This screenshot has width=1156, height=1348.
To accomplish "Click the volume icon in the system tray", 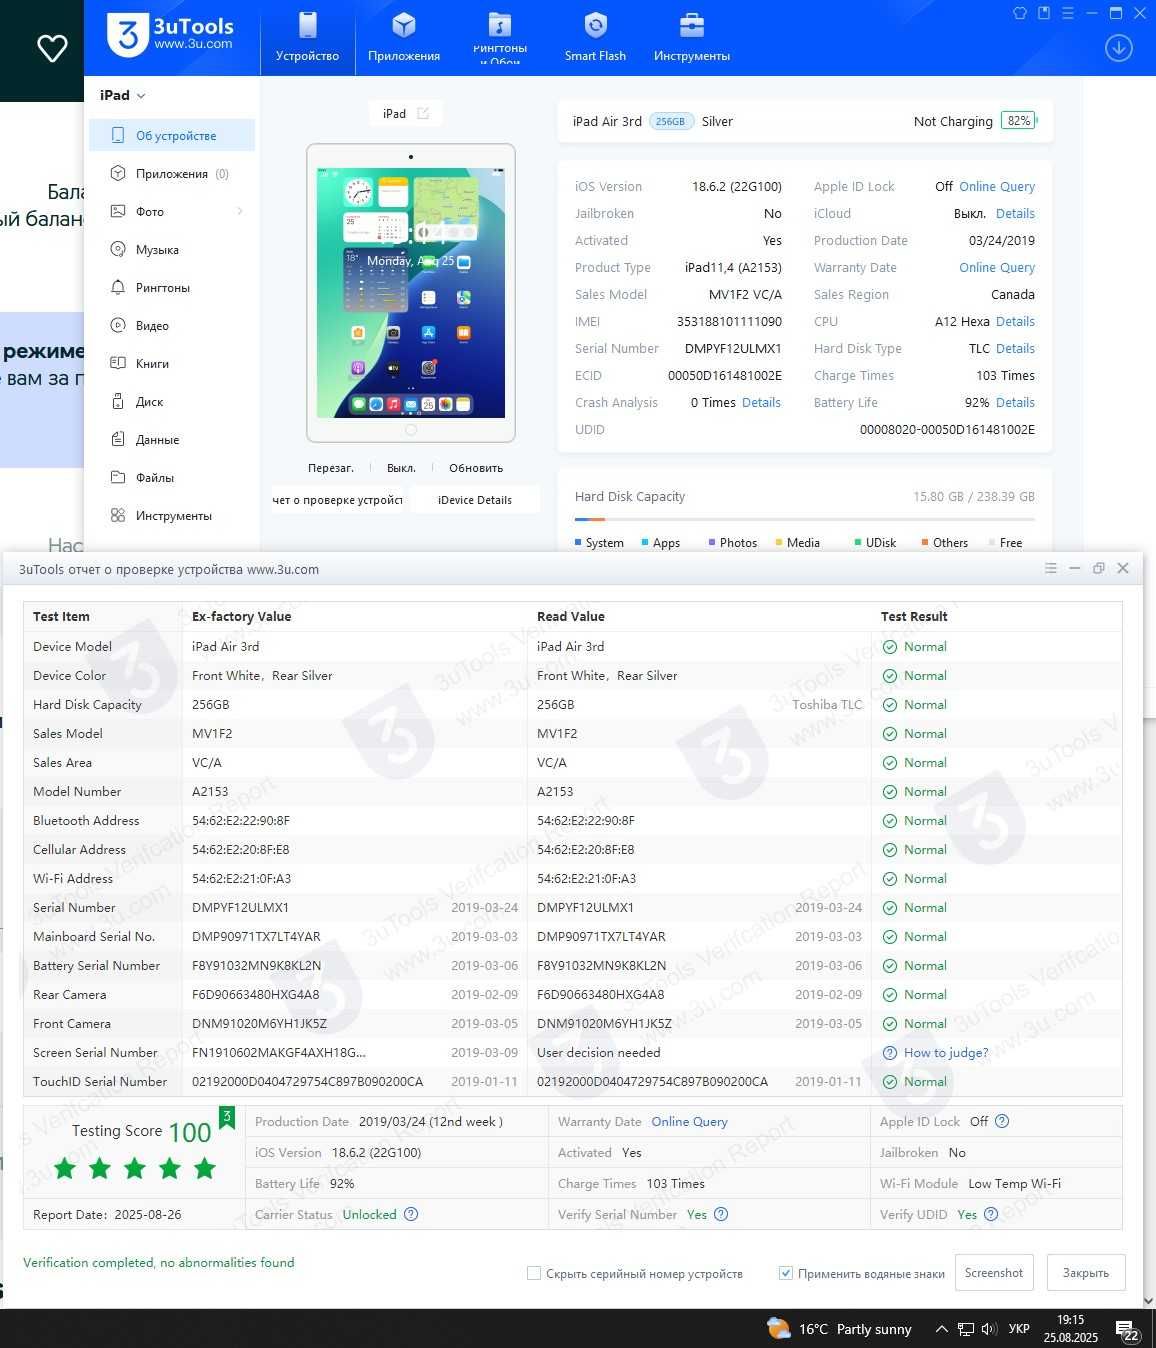I will (989, 1329).
